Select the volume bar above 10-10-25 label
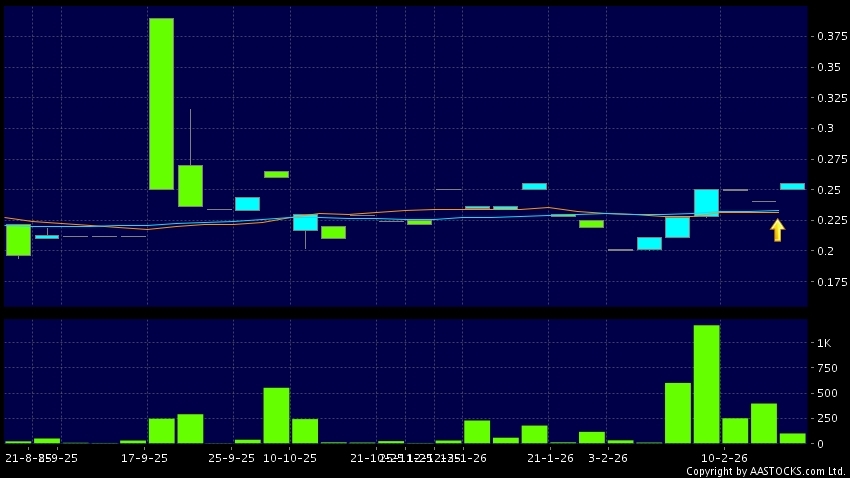The image size is (850, 478). (276, 415)
